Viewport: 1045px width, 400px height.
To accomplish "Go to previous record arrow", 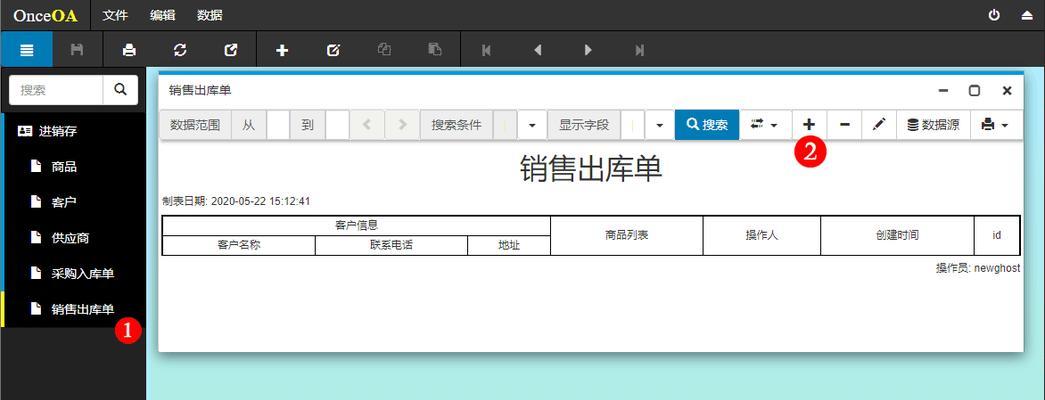I will pos(537,50).
